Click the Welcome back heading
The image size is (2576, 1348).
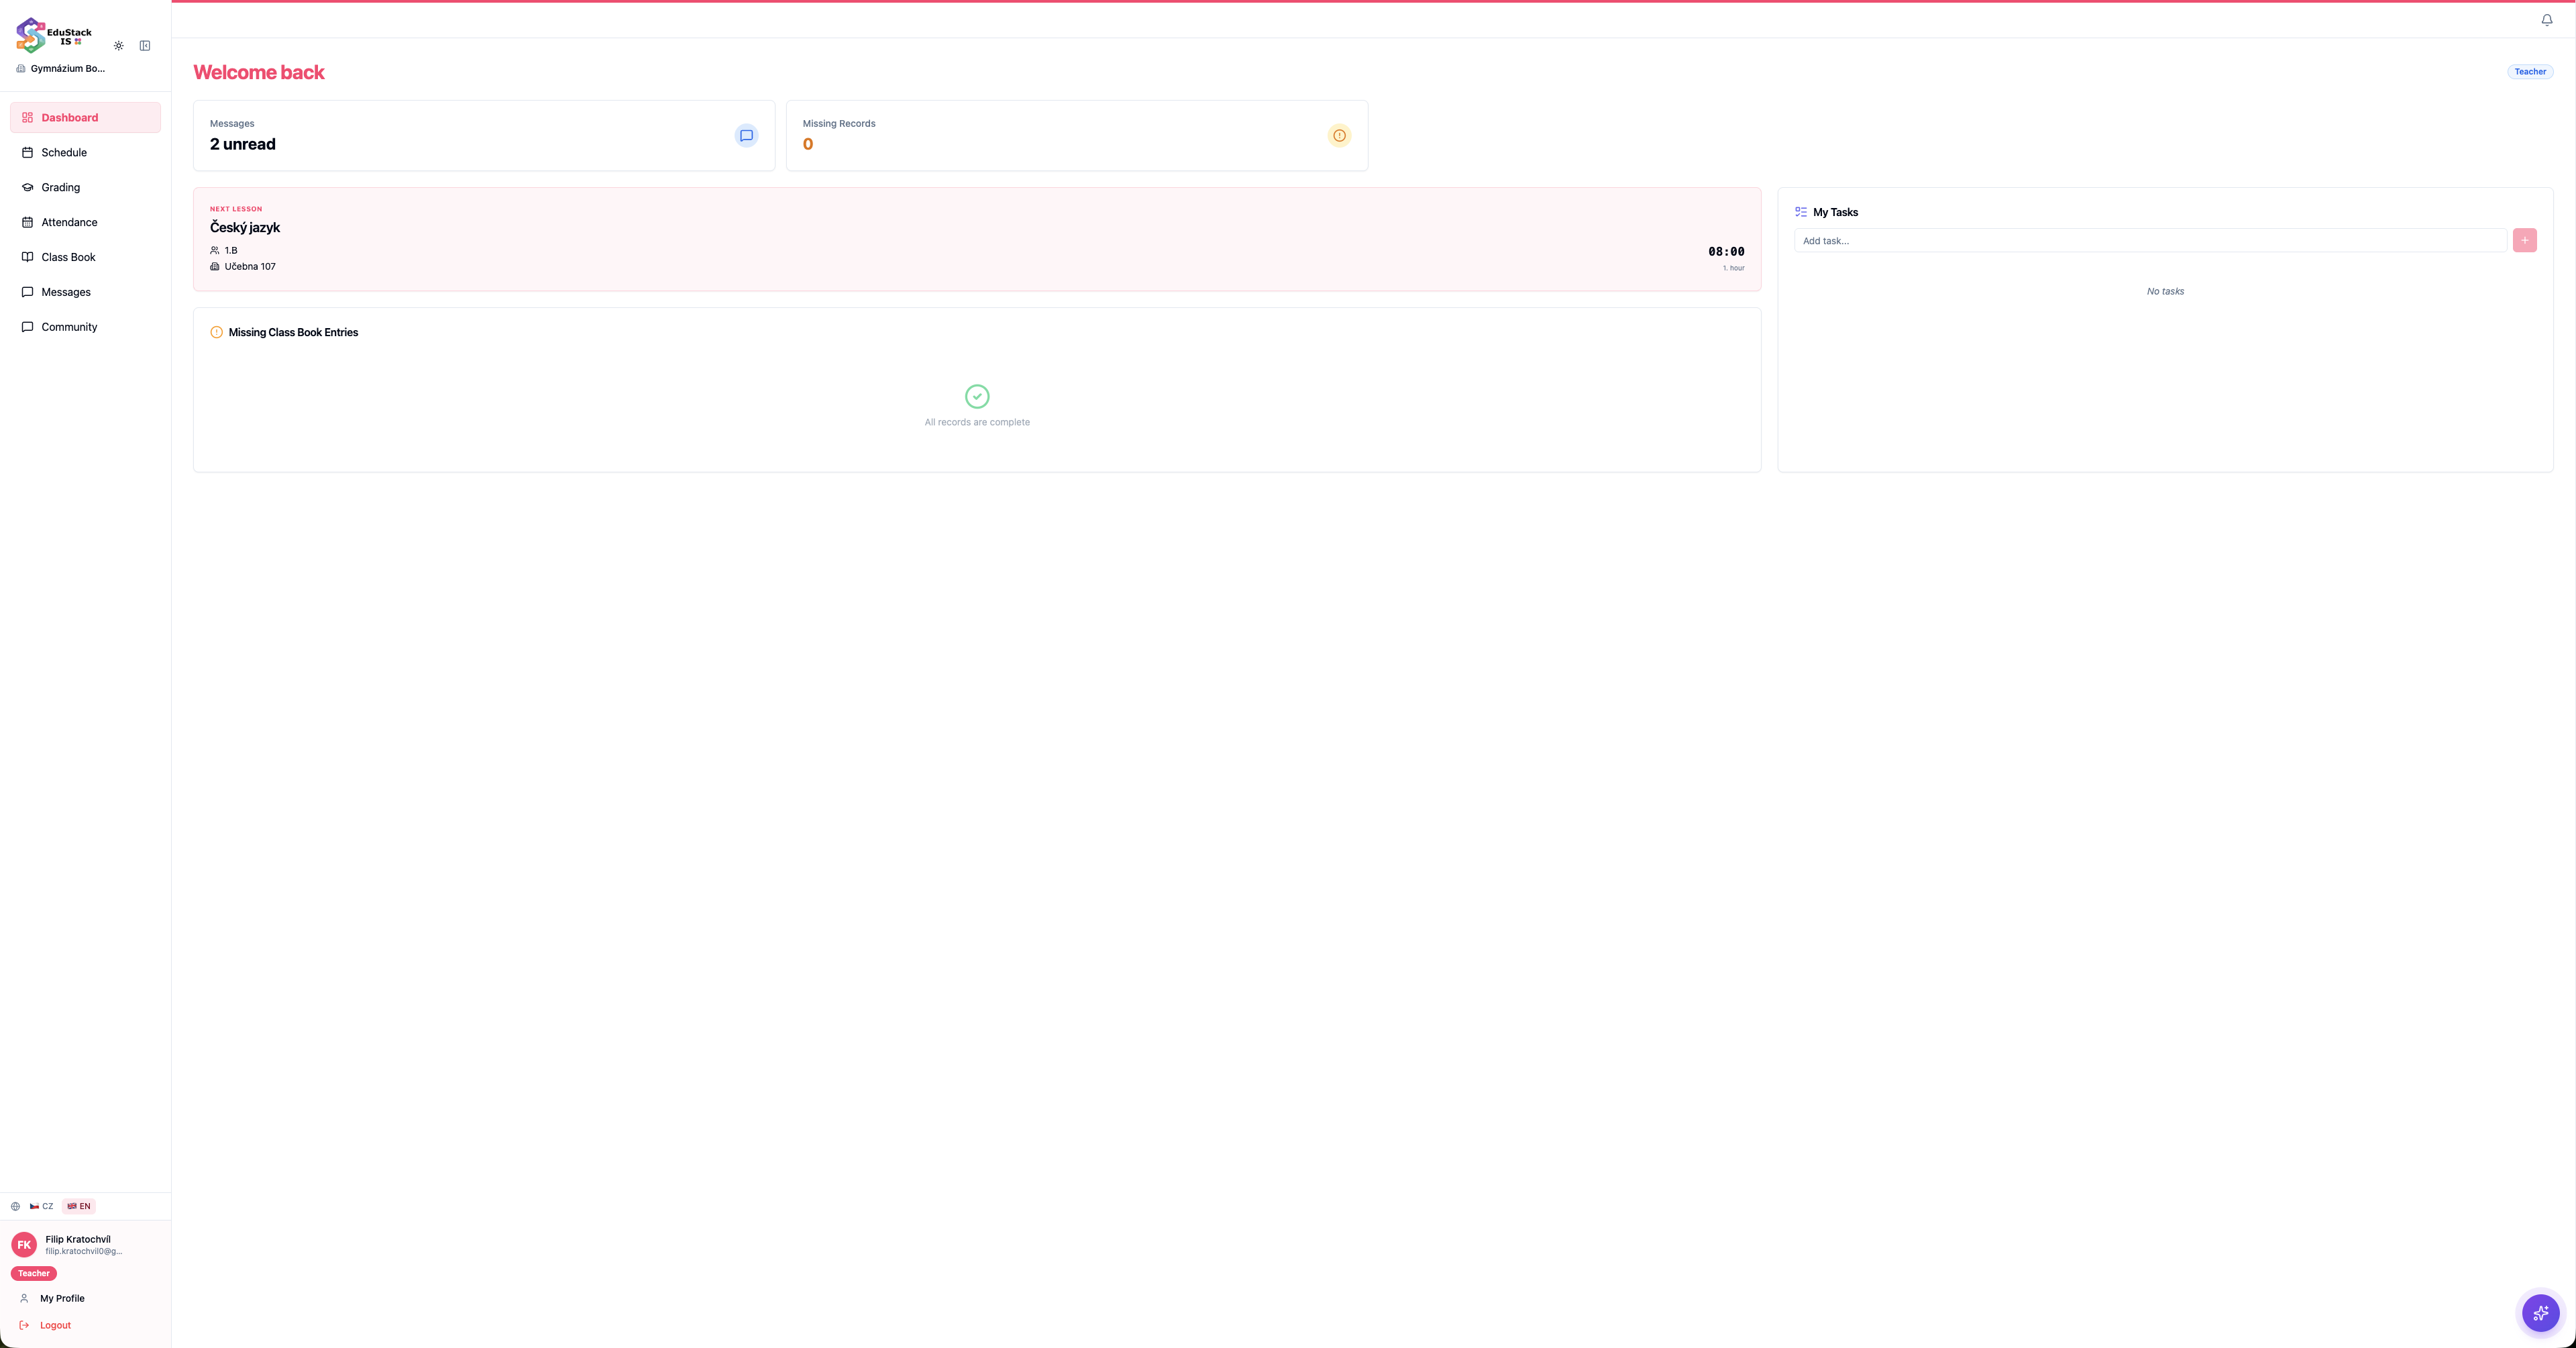(259, 73)
